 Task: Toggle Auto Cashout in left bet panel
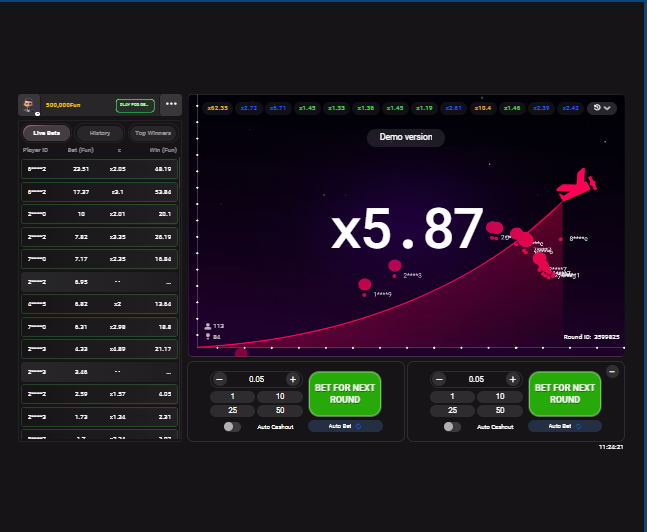point(232,426)
